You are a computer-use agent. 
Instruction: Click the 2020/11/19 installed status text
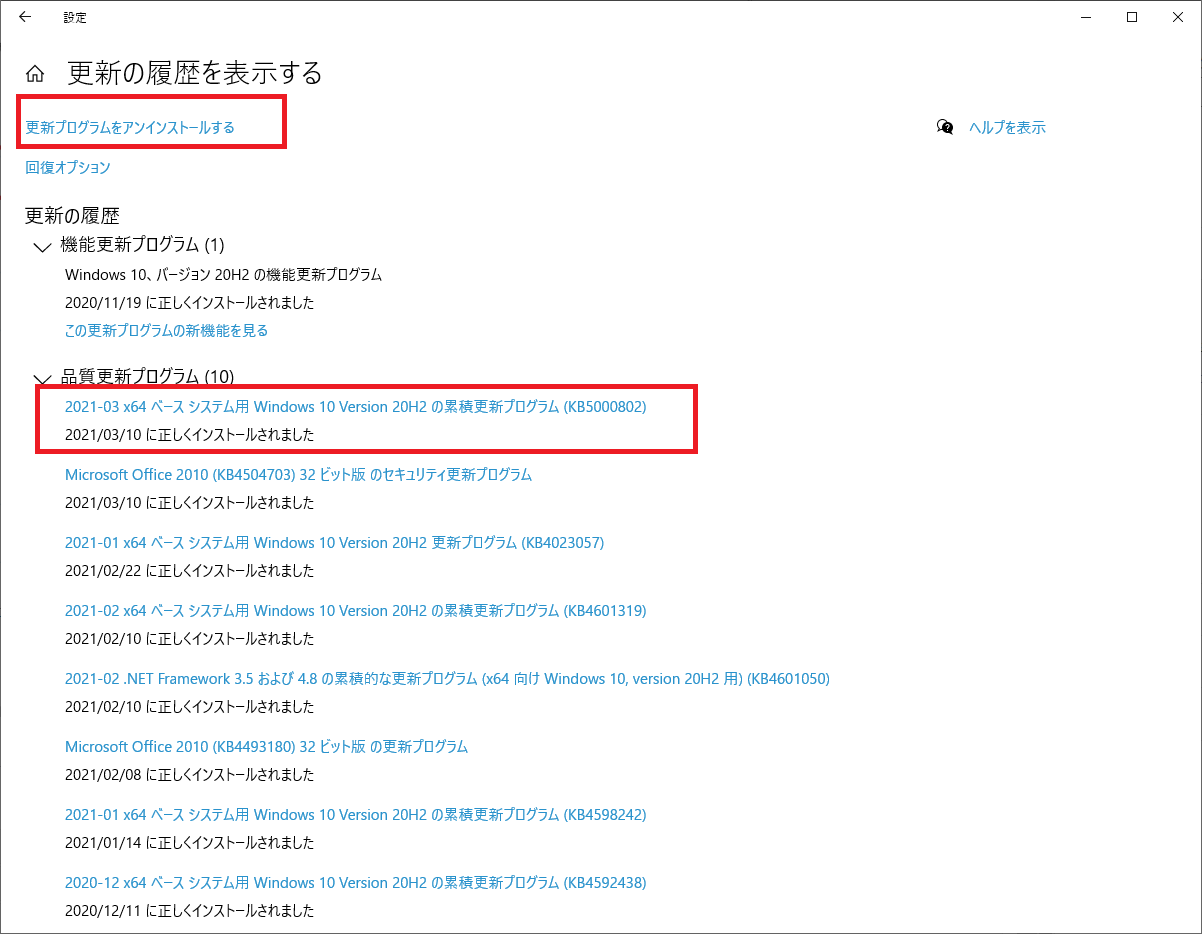[189, 302]
